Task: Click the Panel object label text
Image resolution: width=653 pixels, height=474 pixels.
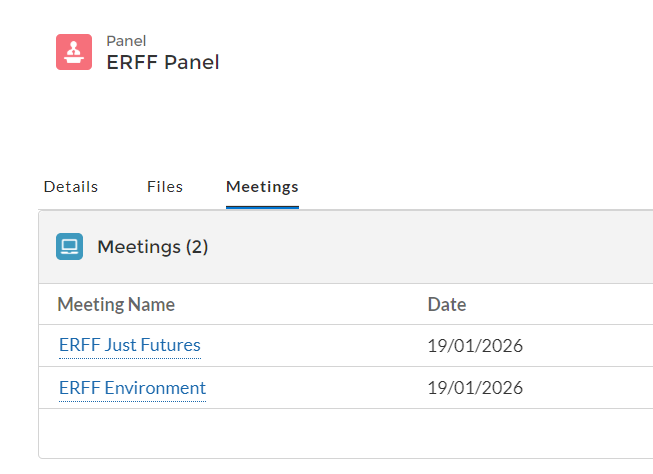Action: click(126, 41)
